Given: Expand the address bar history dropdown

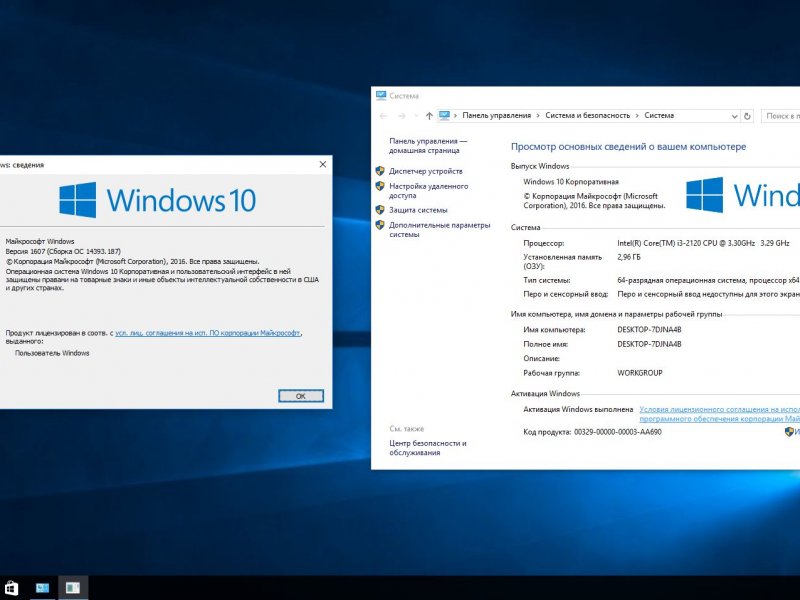Looking at the screenshot, I should 734,116.
